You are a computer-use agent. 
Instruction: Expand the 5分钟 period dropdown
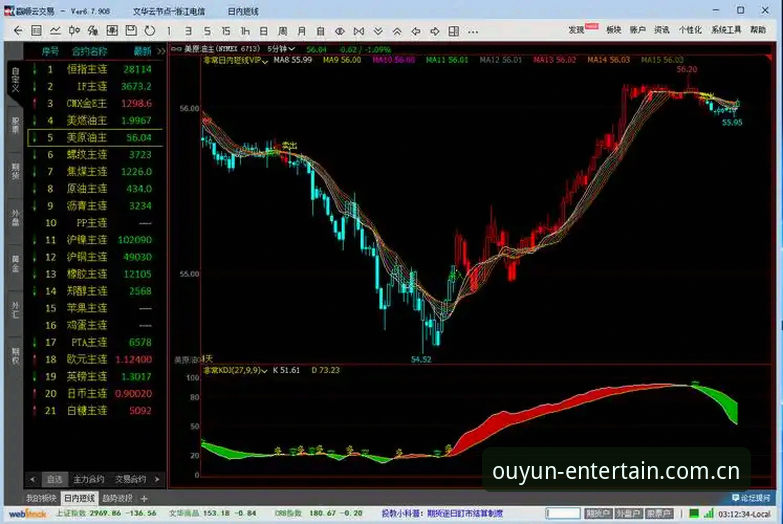point(281,49)
